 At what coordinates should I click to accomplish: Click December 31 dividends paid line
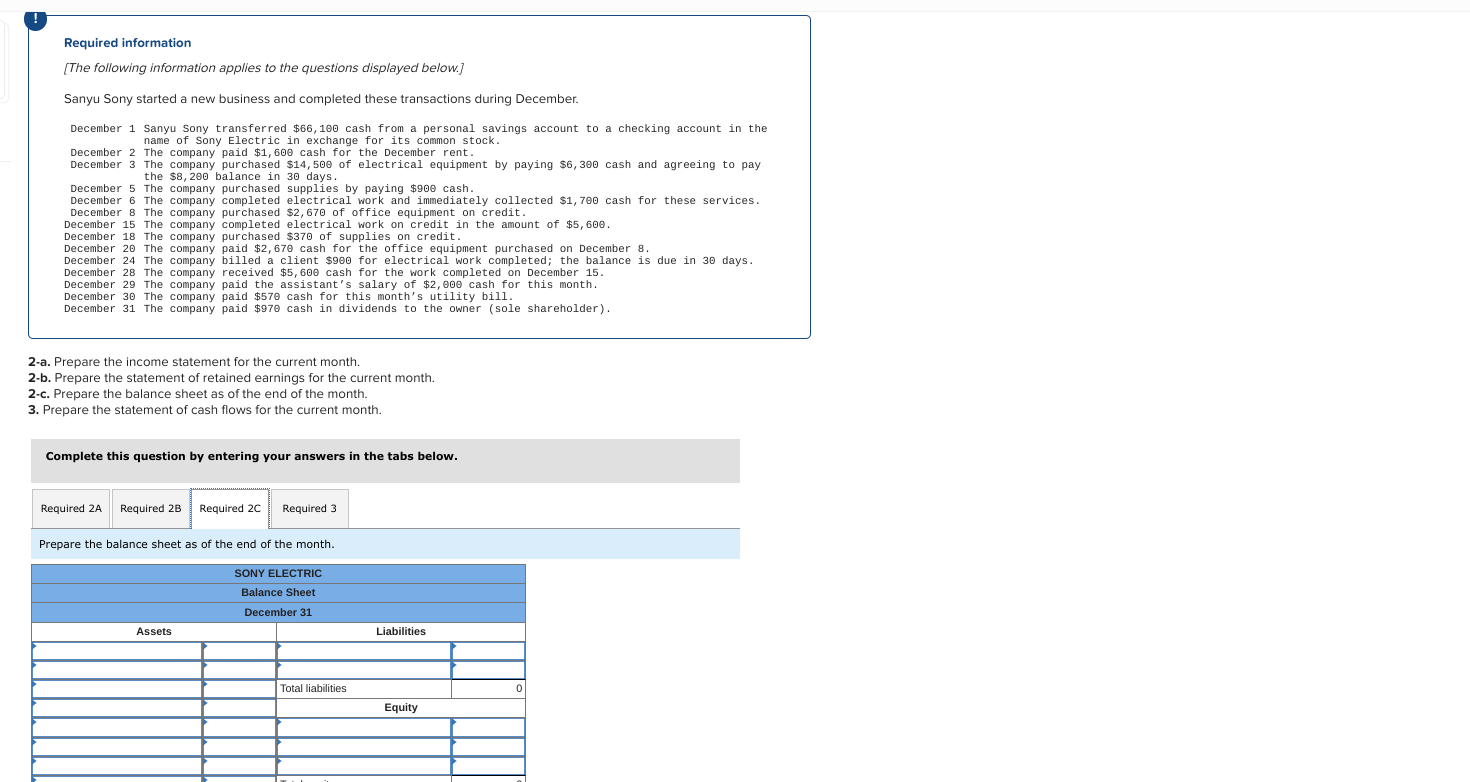(x=337, y=309)
